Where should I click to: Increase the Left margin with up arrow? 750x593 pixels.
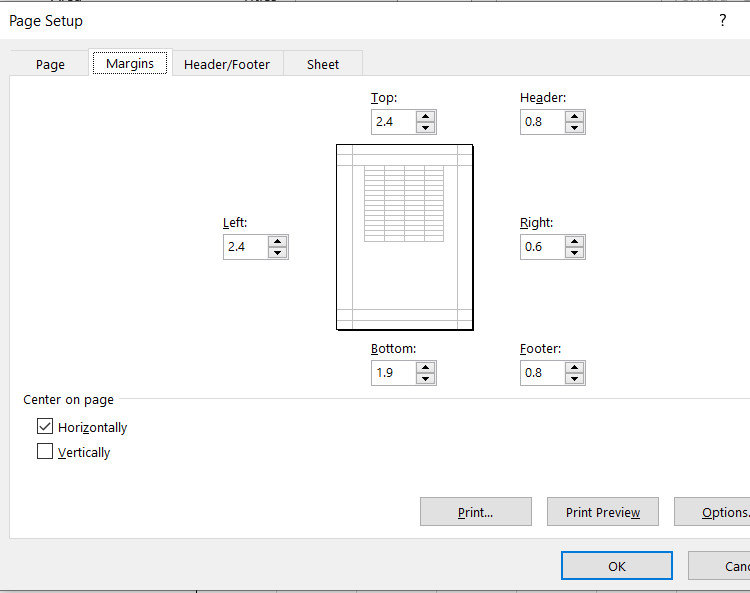click(277, 241)
